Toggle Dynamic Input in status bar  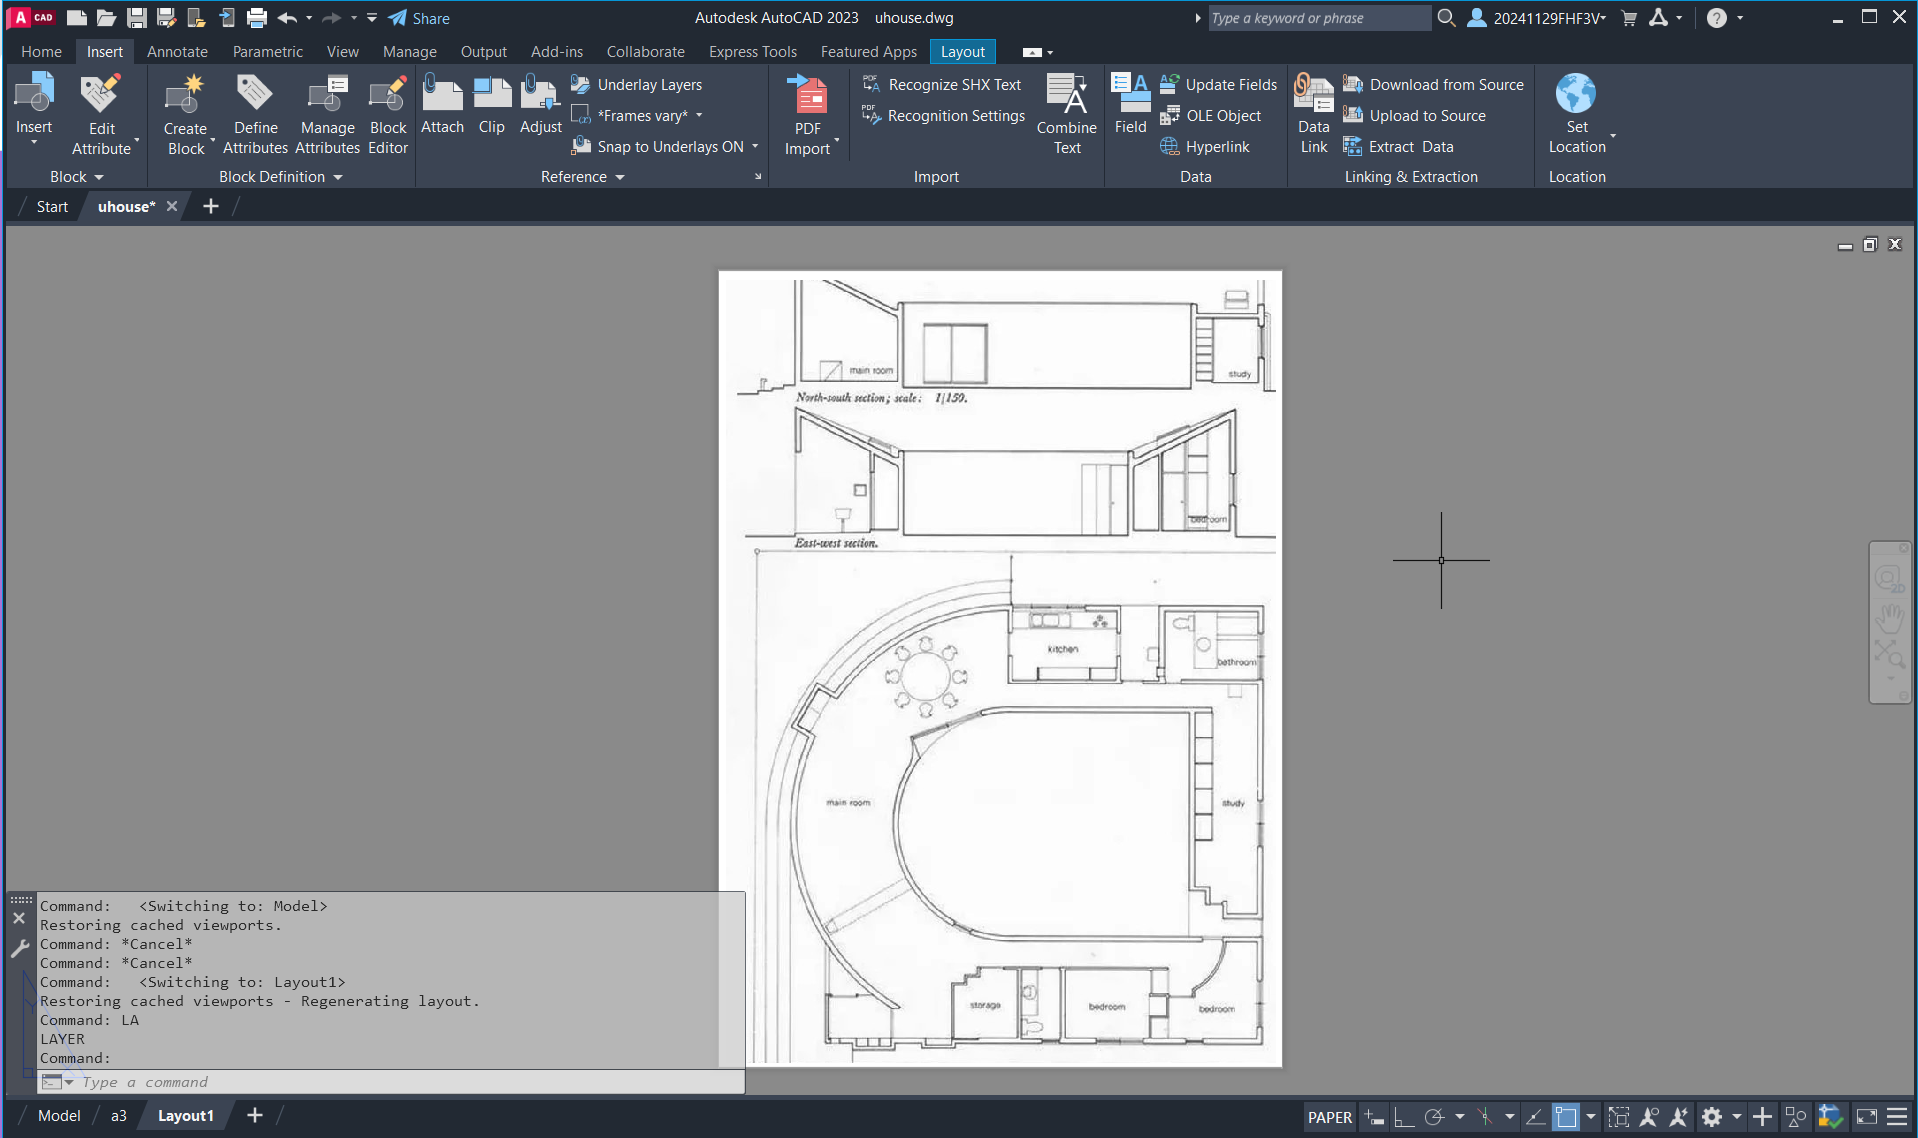(x=1375, y=1117)
